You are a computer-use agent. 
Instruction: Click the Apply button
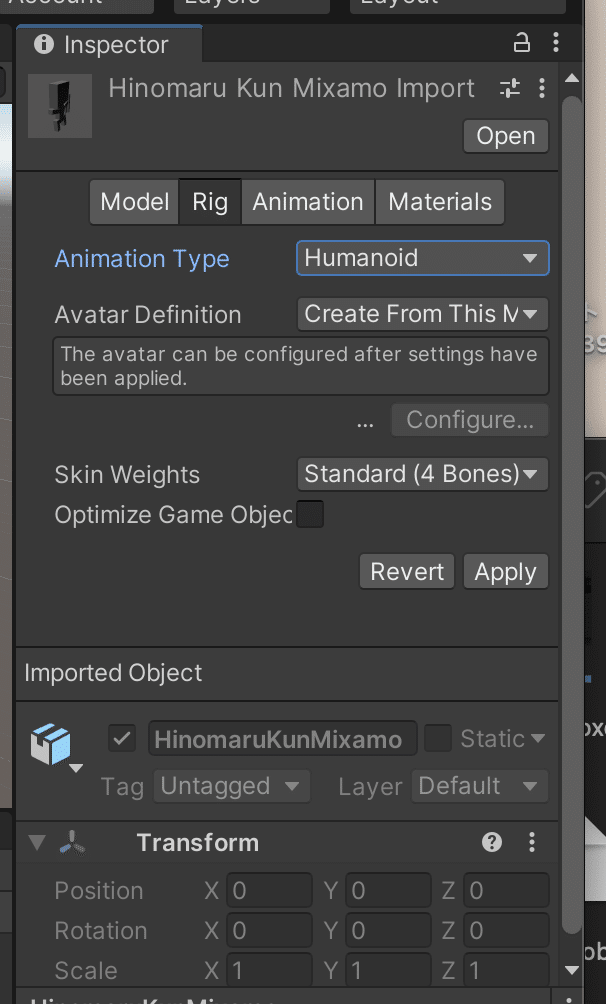505,571
